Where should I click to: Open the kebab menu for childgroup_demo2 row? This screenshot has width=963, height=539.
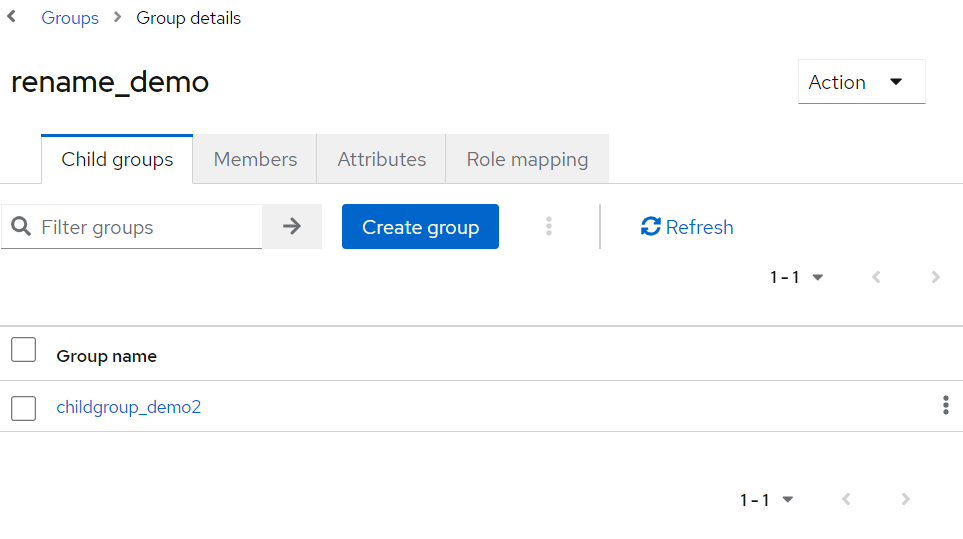pos(945,406)
